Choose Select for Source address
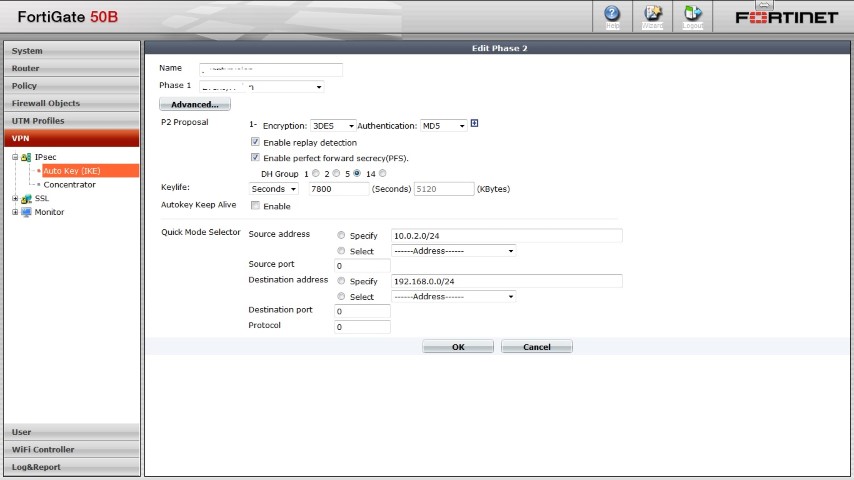Image resolution: width=854 pixels, height=480 pixels. click(341, 251)
